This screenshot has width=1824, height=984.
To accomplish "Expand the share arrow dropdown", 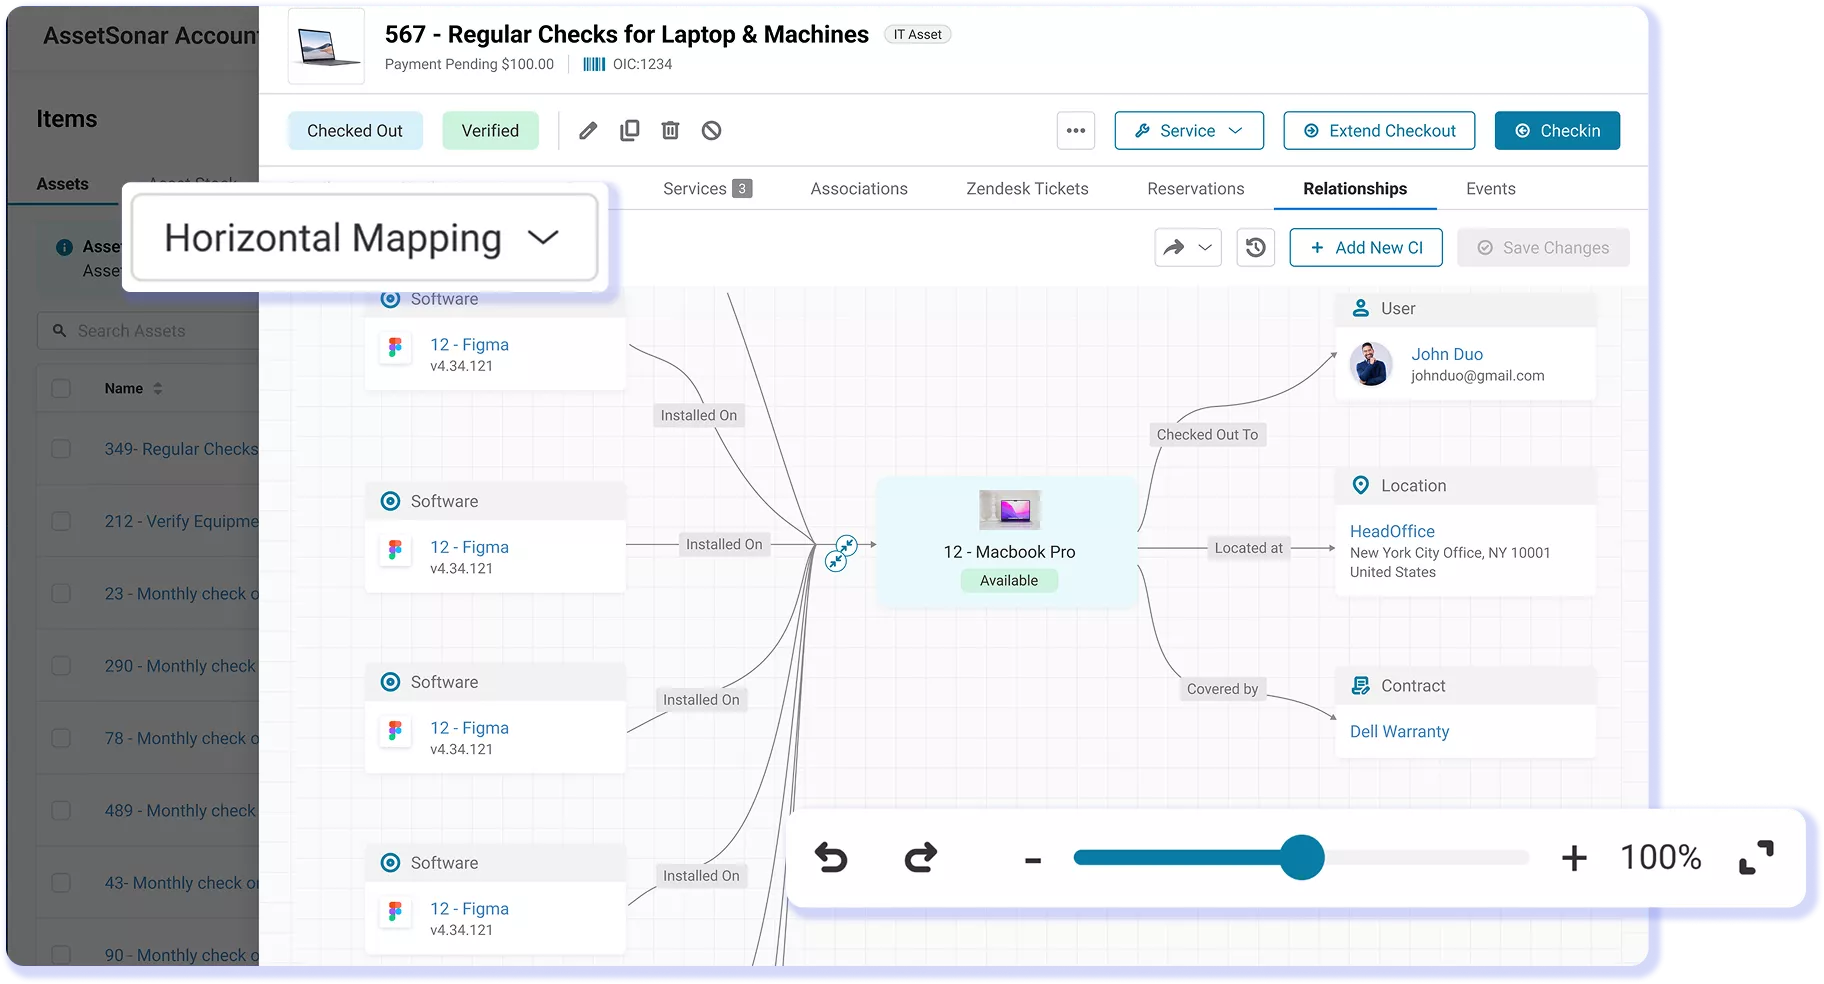I will point(1188,248).
